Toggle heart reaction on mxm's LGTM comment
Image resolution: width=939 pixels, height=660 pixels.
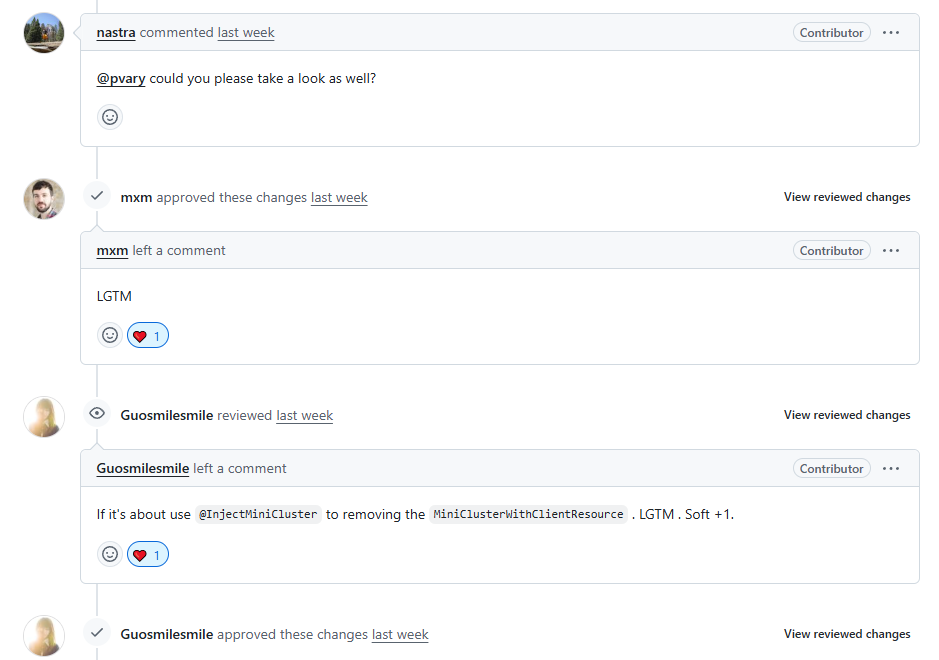pos(148,335)
